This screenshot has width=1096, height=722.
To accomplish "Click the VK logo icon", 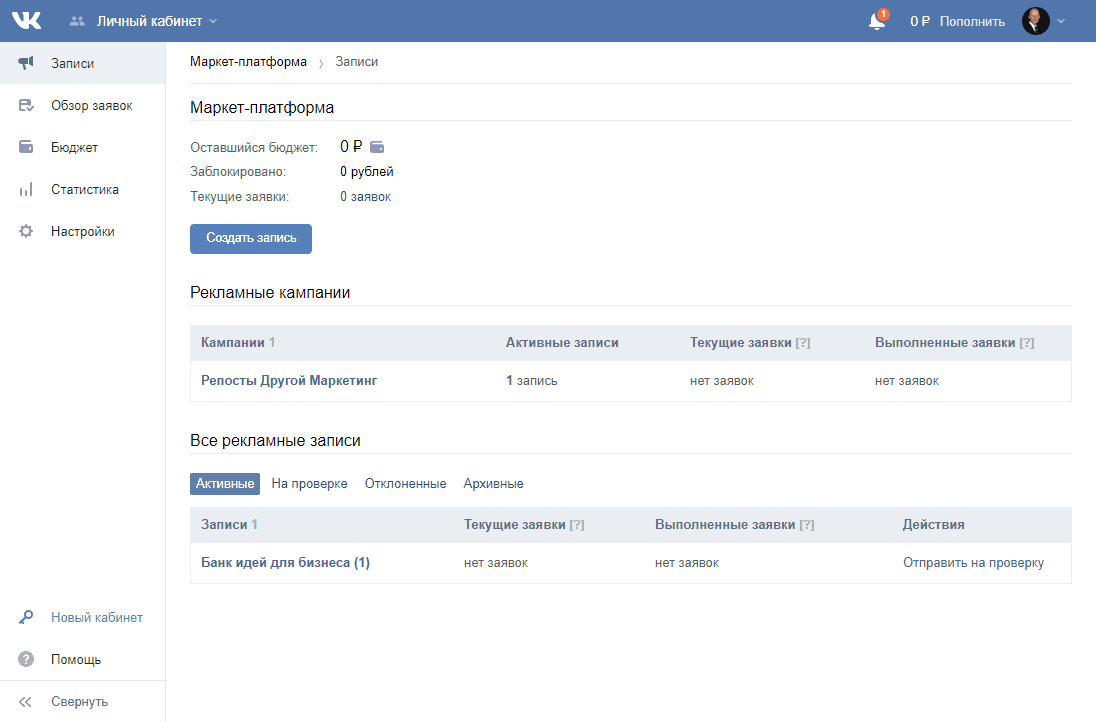I will (27, 20).
